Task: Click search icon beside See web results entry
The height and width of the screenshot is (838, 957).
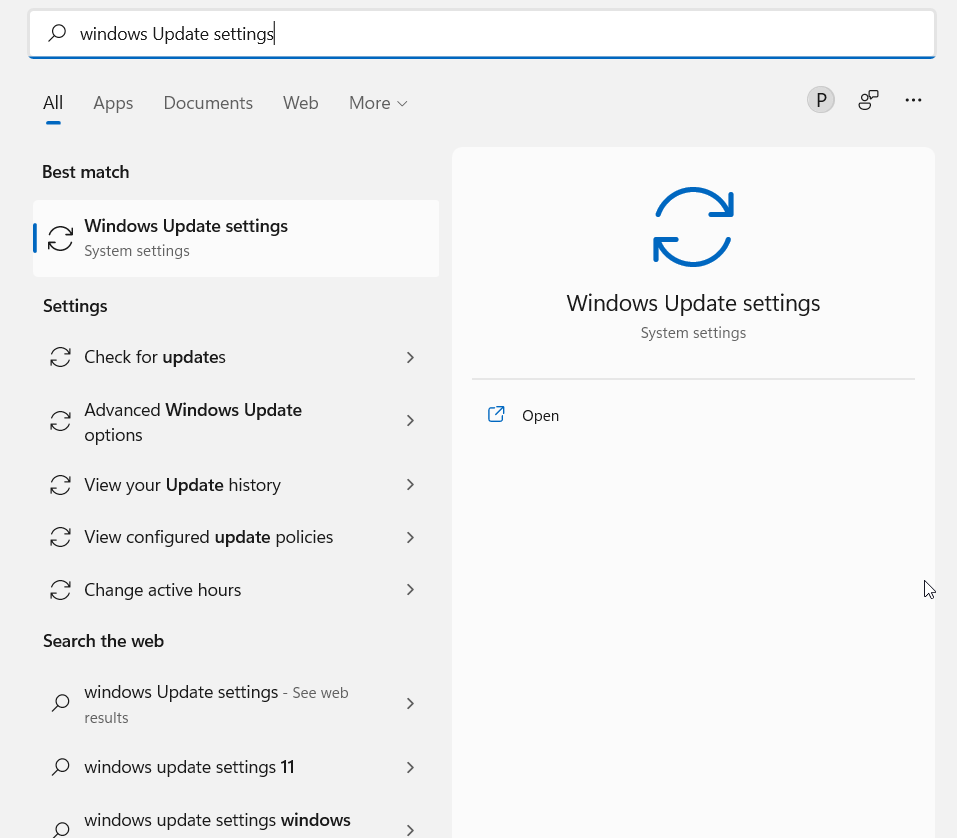Action: (x=60, y=703)
